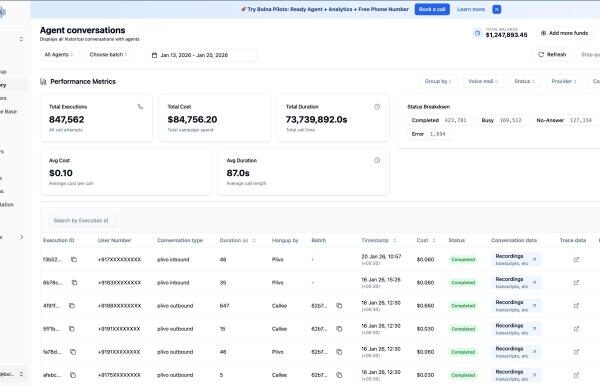Screen dimensions: 600x386
Task: Open the Jan 13 - Jan 20 date range picker
Action: [x=201, y=55]
